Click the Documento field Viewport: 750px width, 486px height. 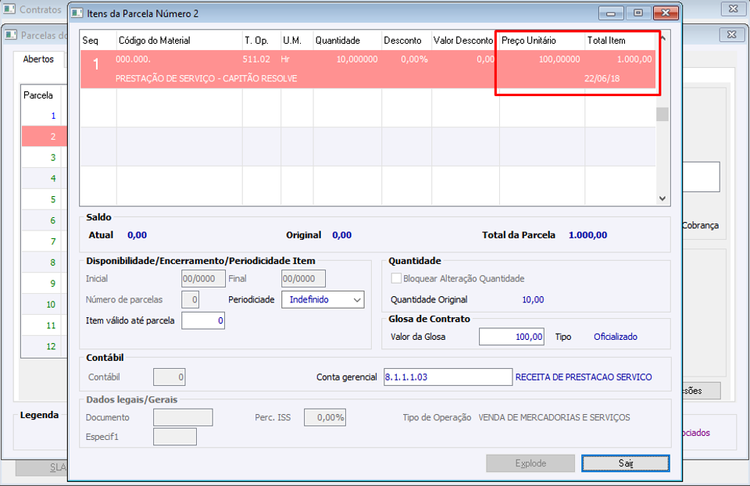coord(183,417)
